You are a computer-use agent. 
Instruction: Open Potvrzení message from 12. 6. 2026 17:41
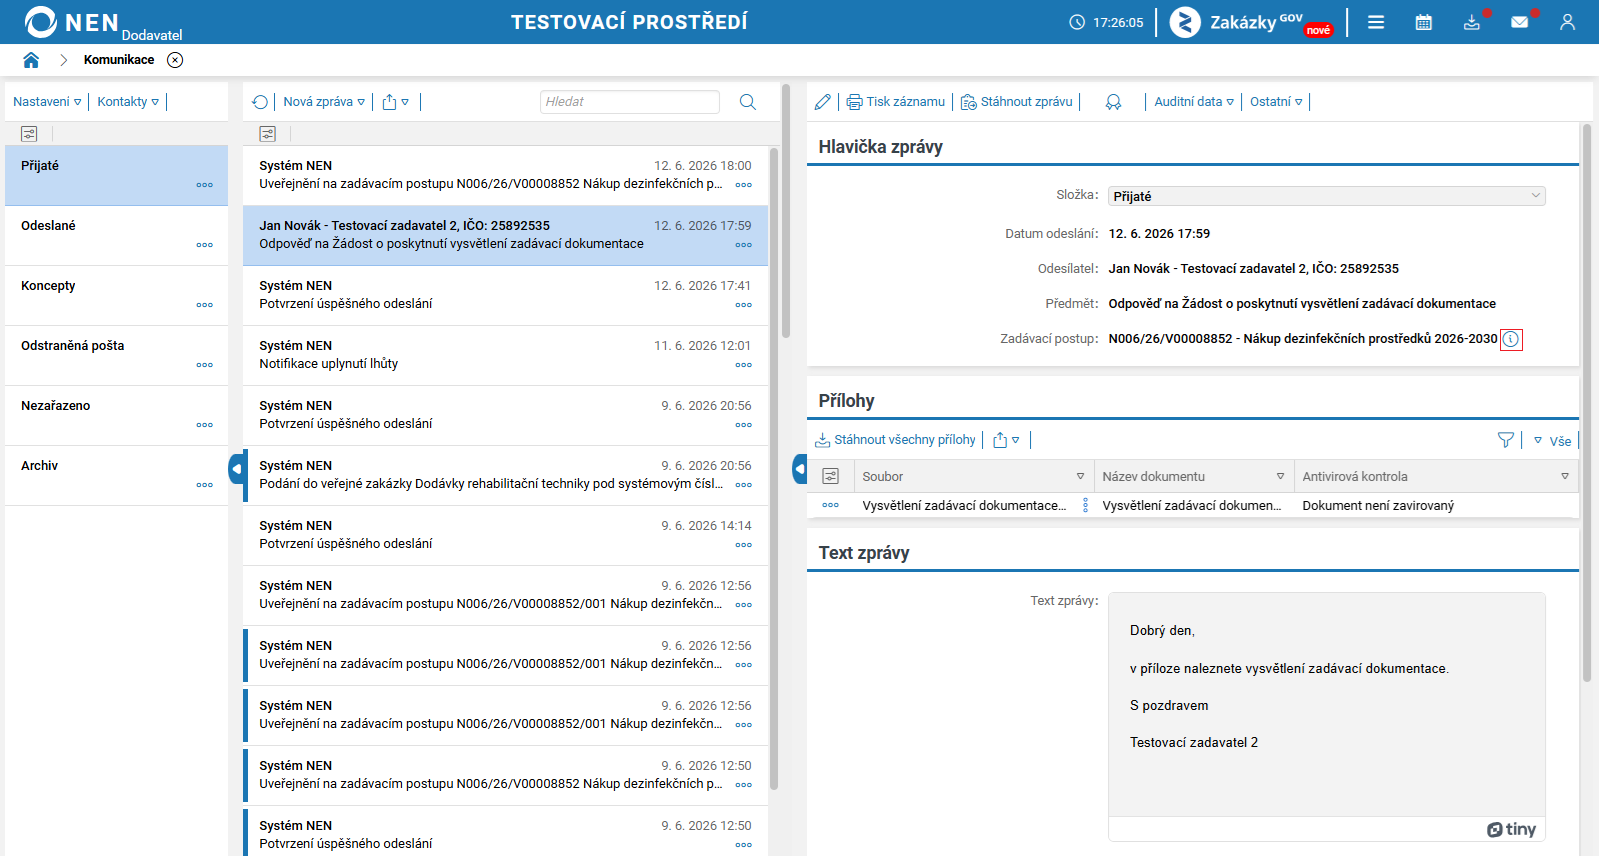pyautogui.click(x=505, y=295)
